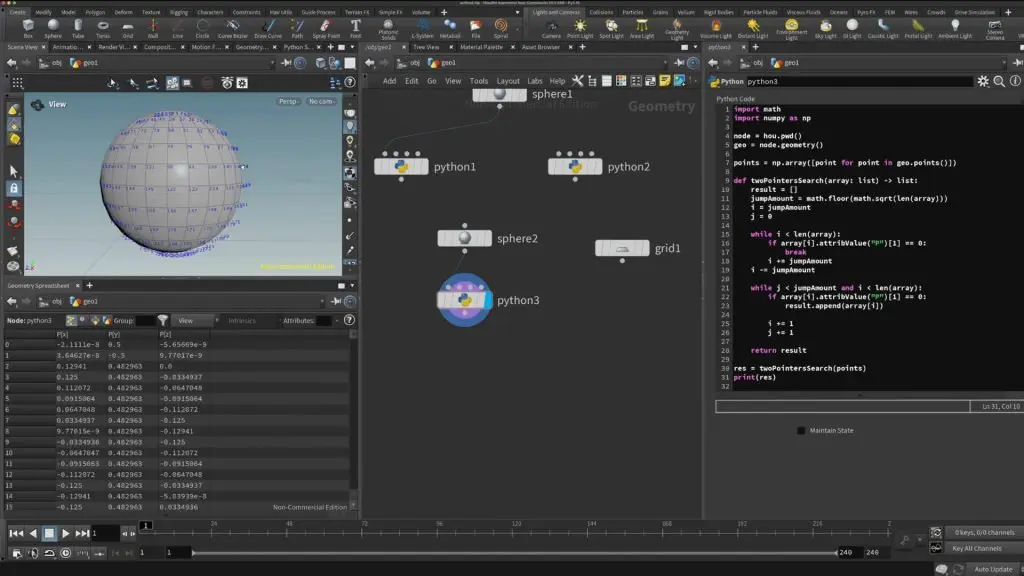Toggle the Maintain State checkbox
The width and height of the screenshot is (1024, 576).
(801, 431)
